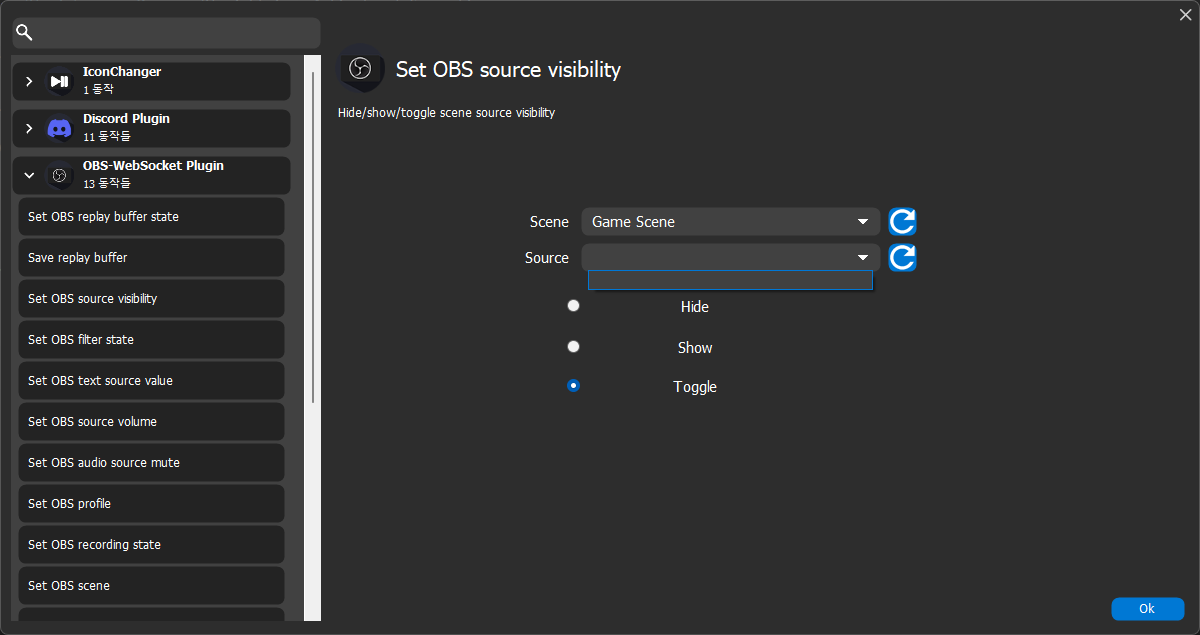The height and width of the screenshot is (635, 1200).
Task: Expand the Discord Plugin section
Action: [28, 127]
